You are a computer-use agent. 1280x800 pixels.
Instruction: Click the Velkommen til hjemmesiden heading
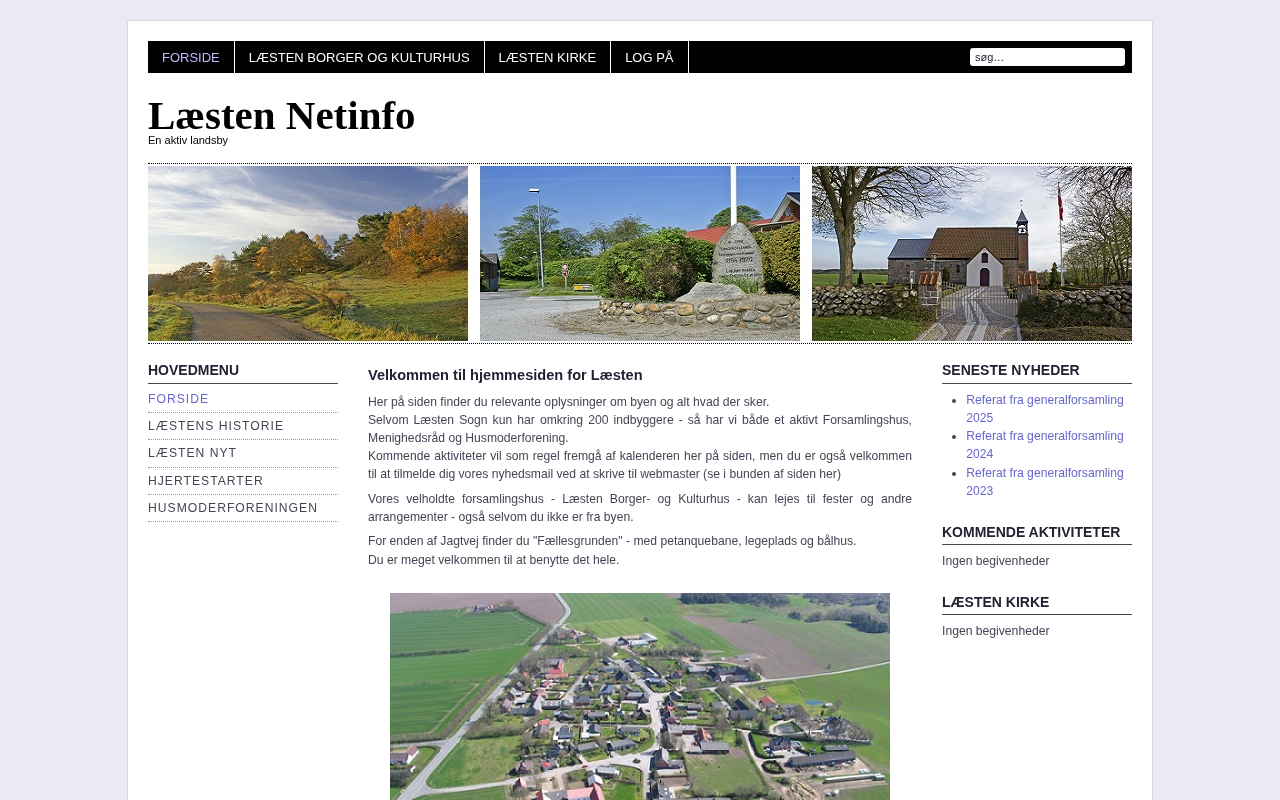click(x=505, y=375)
